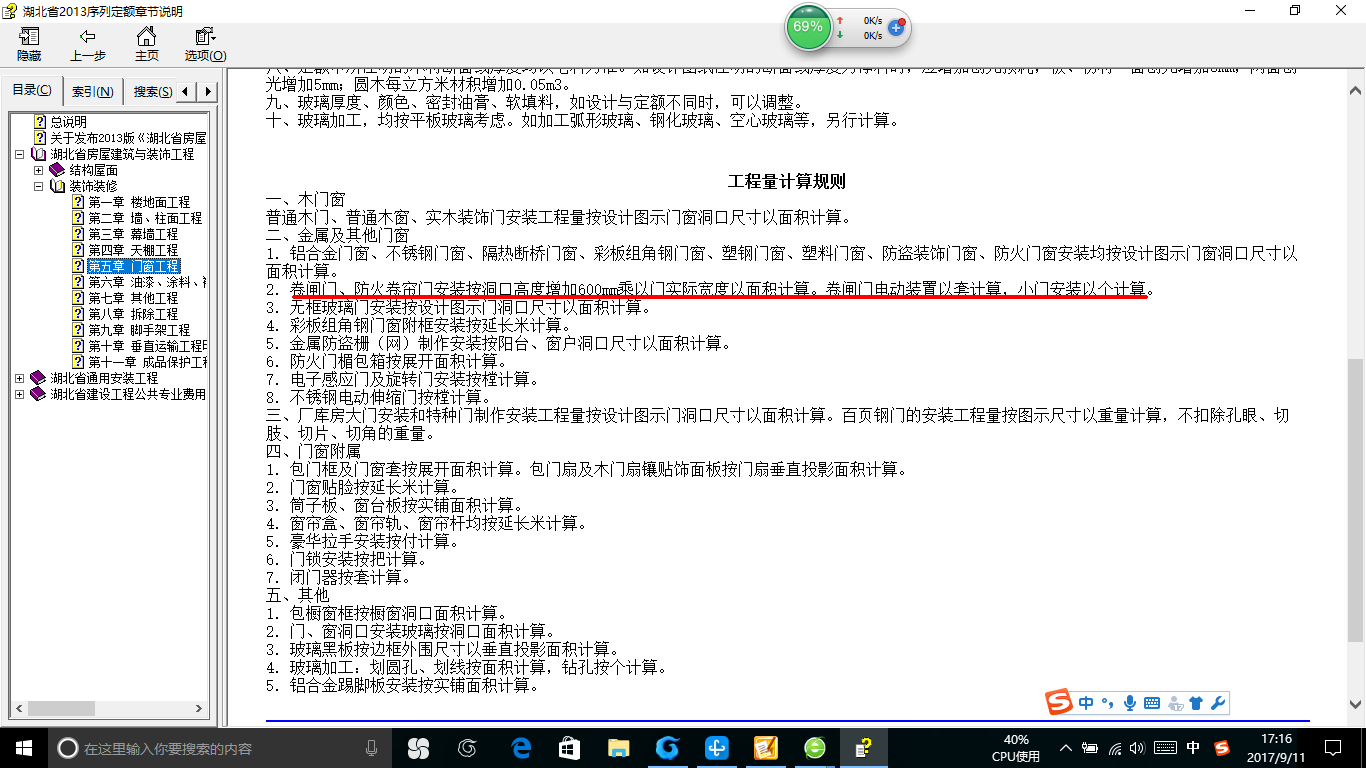Click the tray 中 input language indicator
The image size is (1366, 768).
[x=1193, y=748]
